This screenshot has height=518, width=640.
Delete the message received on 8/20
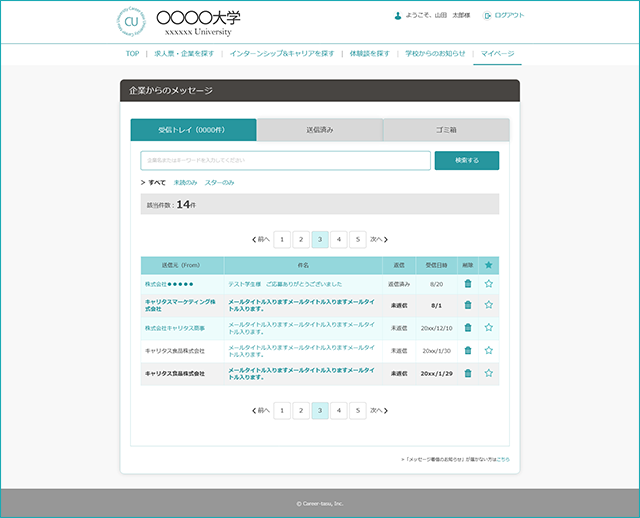(468, 284)
